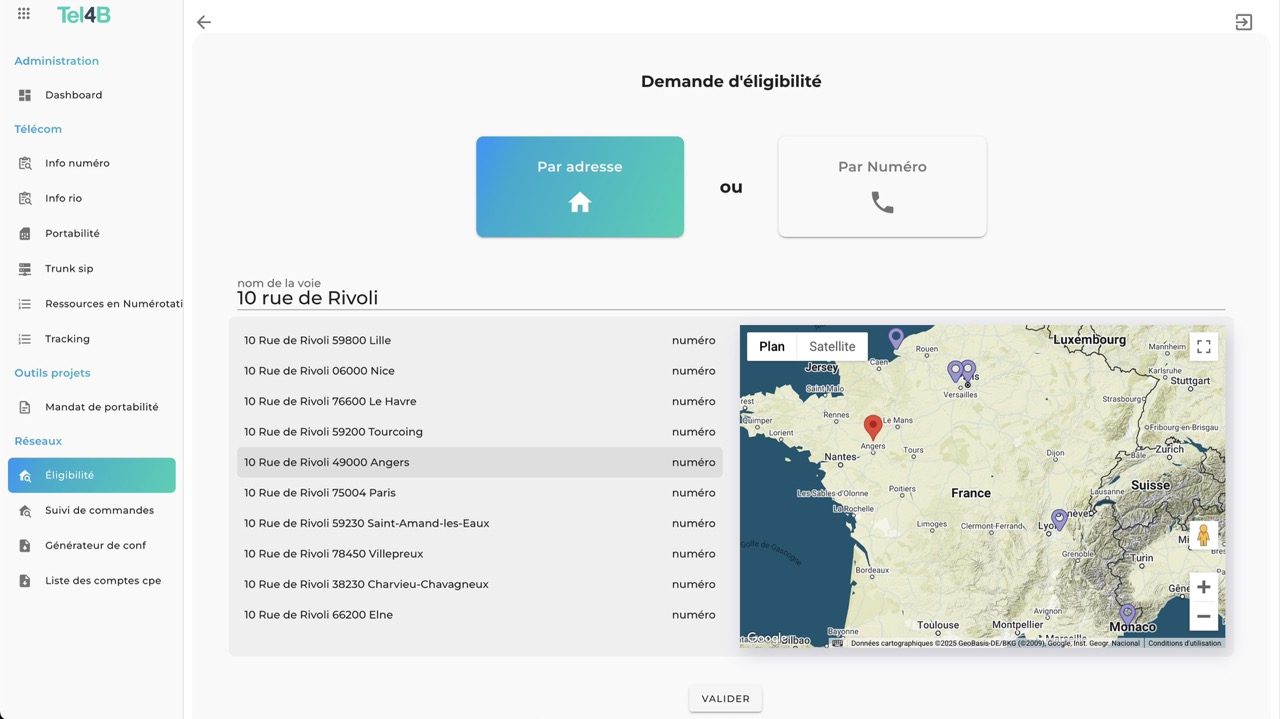Switch the map to Plan view

coord(772,347)
